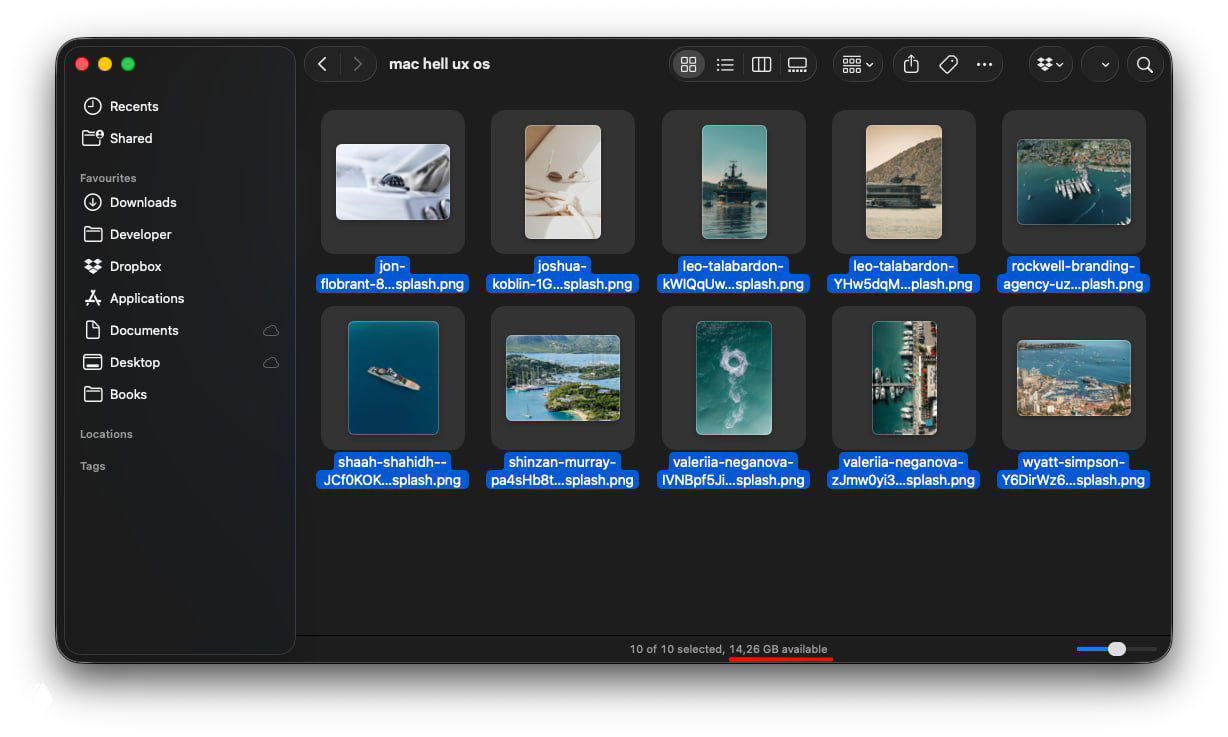The height and width of the screenshot is (737, 1228).
Task: Click the Share icon in the toolbar
Action: (910, 64)
